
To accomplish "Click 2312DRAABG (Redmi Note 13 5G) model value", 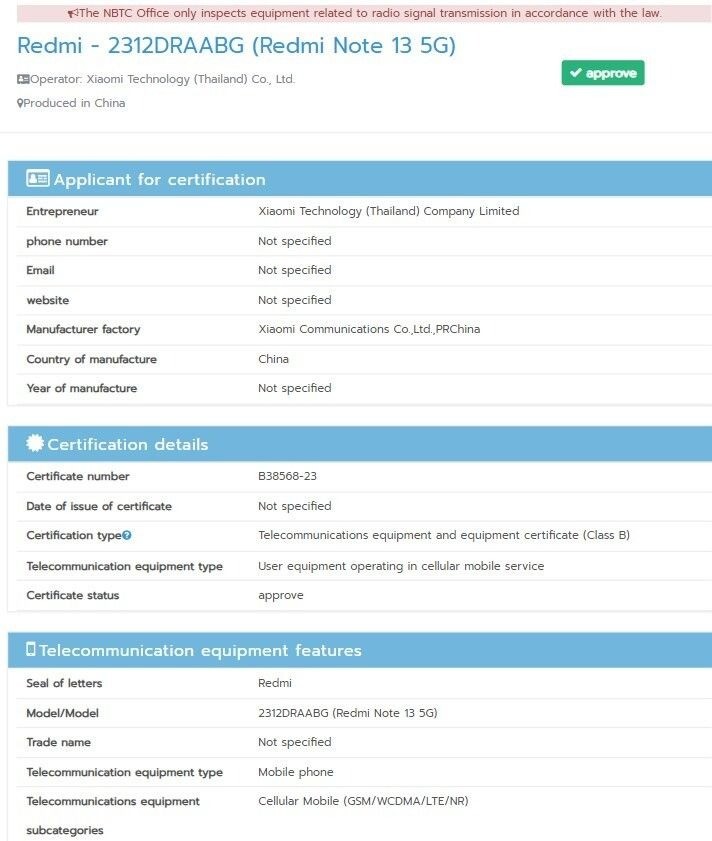I will (x=348, y=713).
